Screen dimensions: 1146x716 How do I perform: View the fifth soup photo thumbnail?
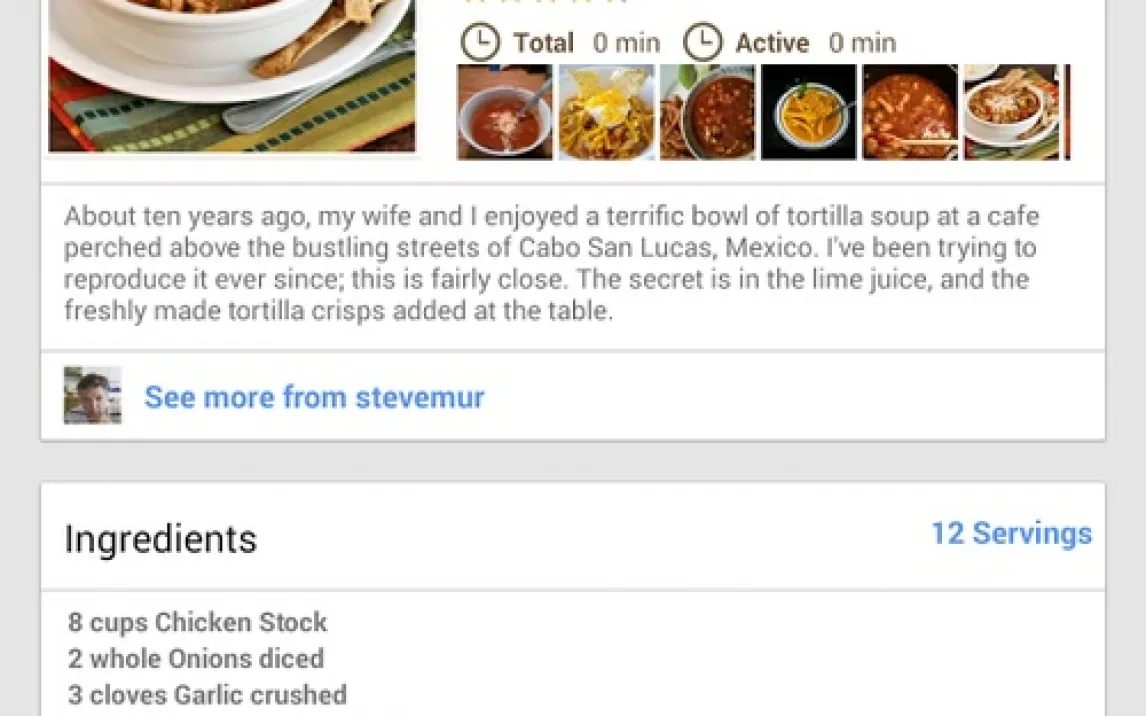point(910,112)
